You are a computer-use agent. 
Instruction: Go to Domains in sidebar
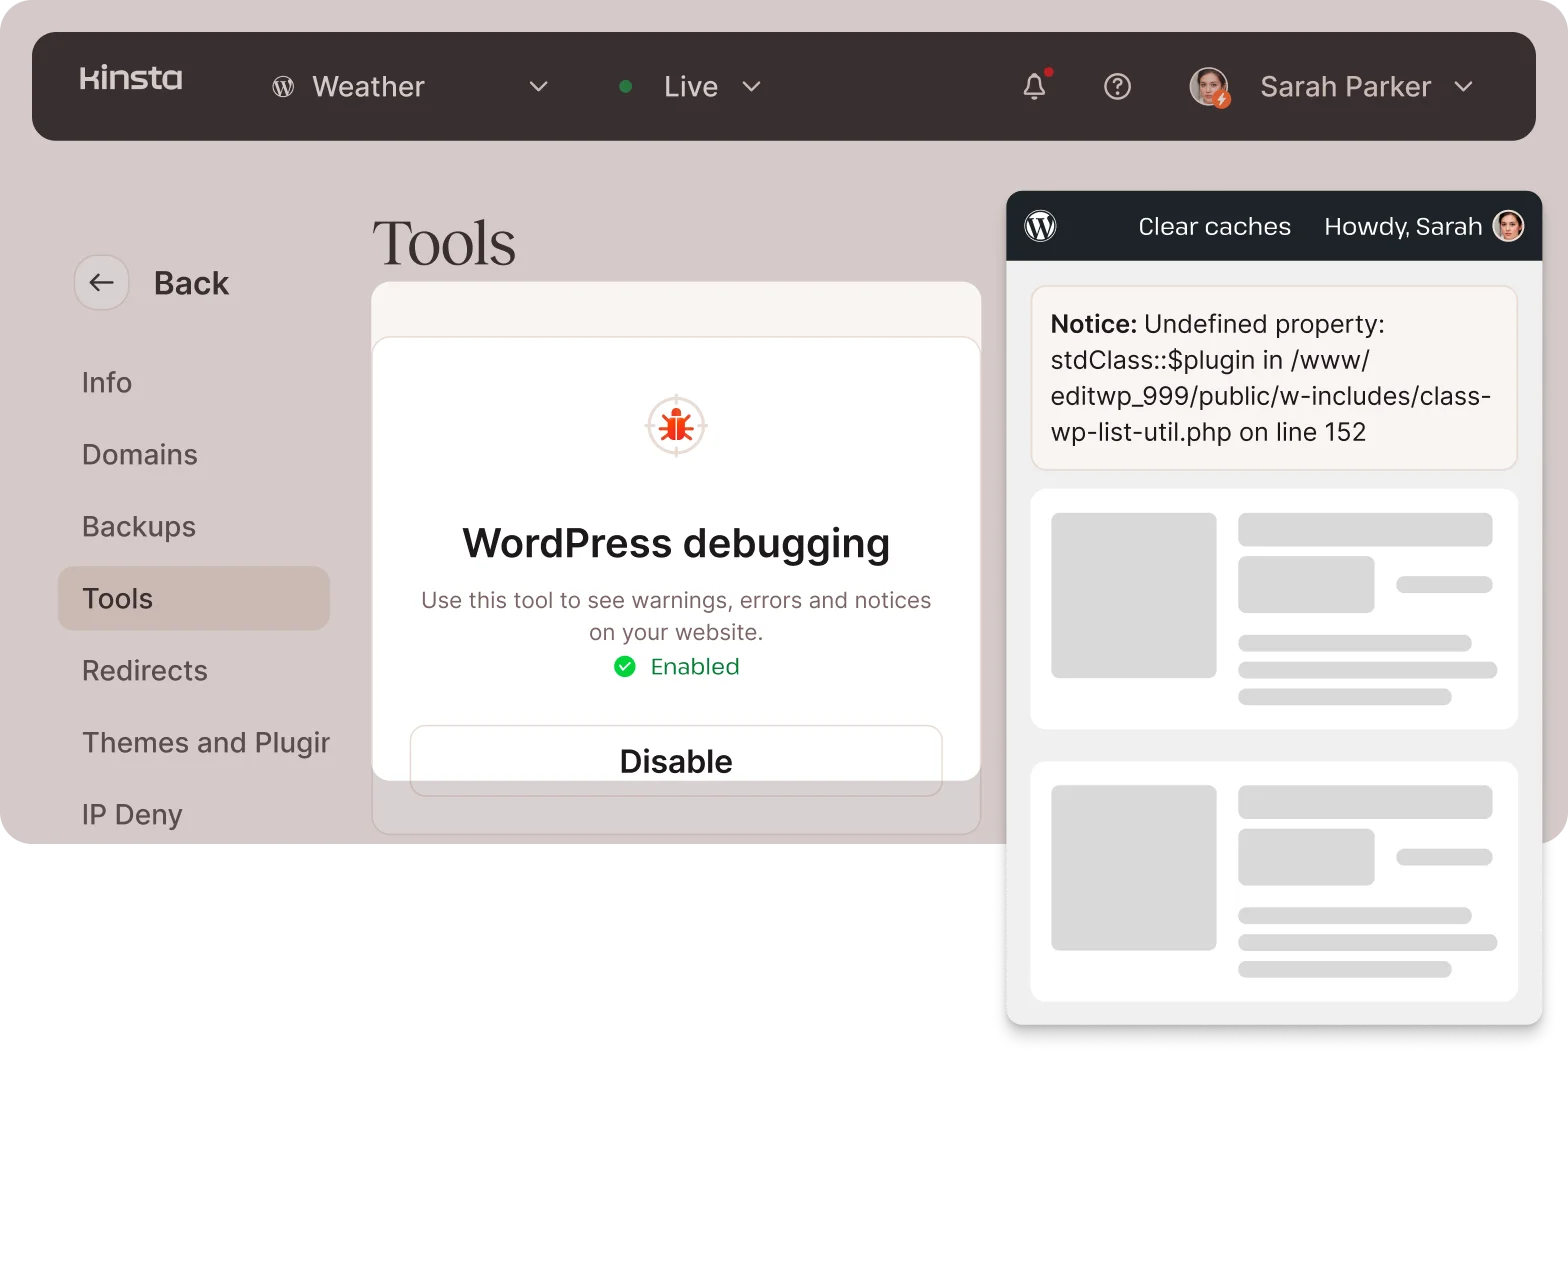tap(140, 455)
